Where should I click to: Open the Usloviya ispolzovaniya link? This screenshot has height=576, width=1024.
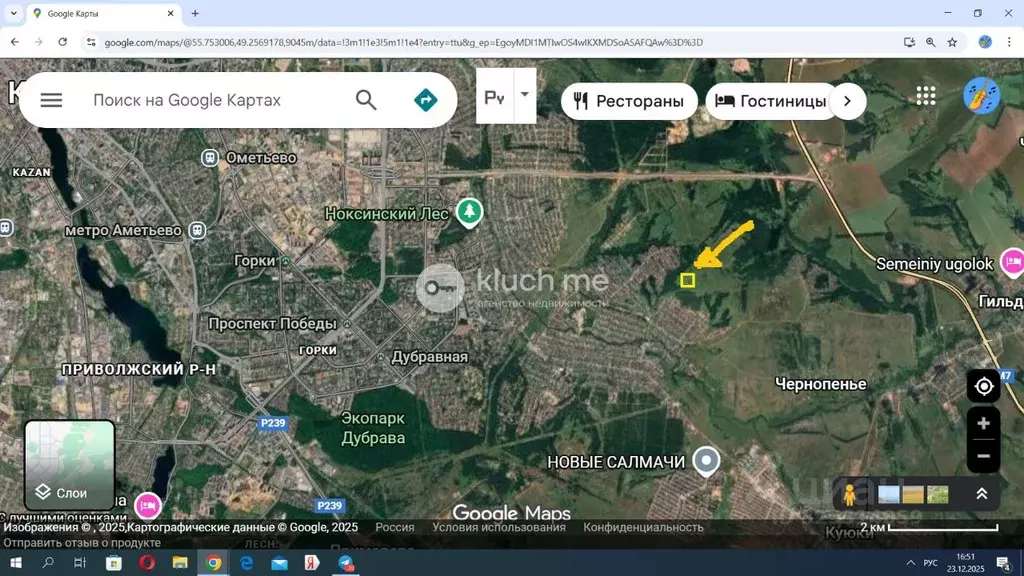[x=498, y=527]
